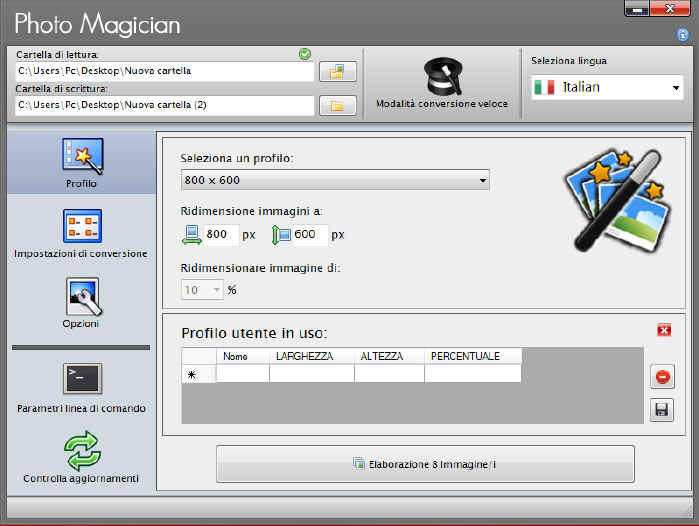Click the Seleziona un profilo: label
Viewport: 699px width, 526px height.
click(x=237, y=159)
